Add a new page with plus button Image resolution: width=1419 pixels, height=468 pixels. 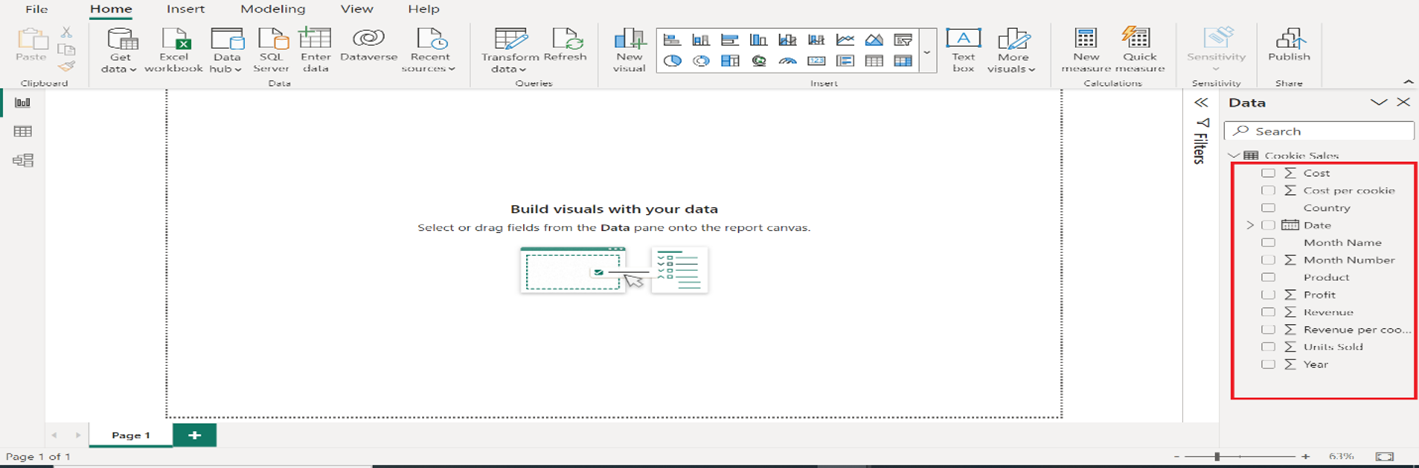[195, 435]
